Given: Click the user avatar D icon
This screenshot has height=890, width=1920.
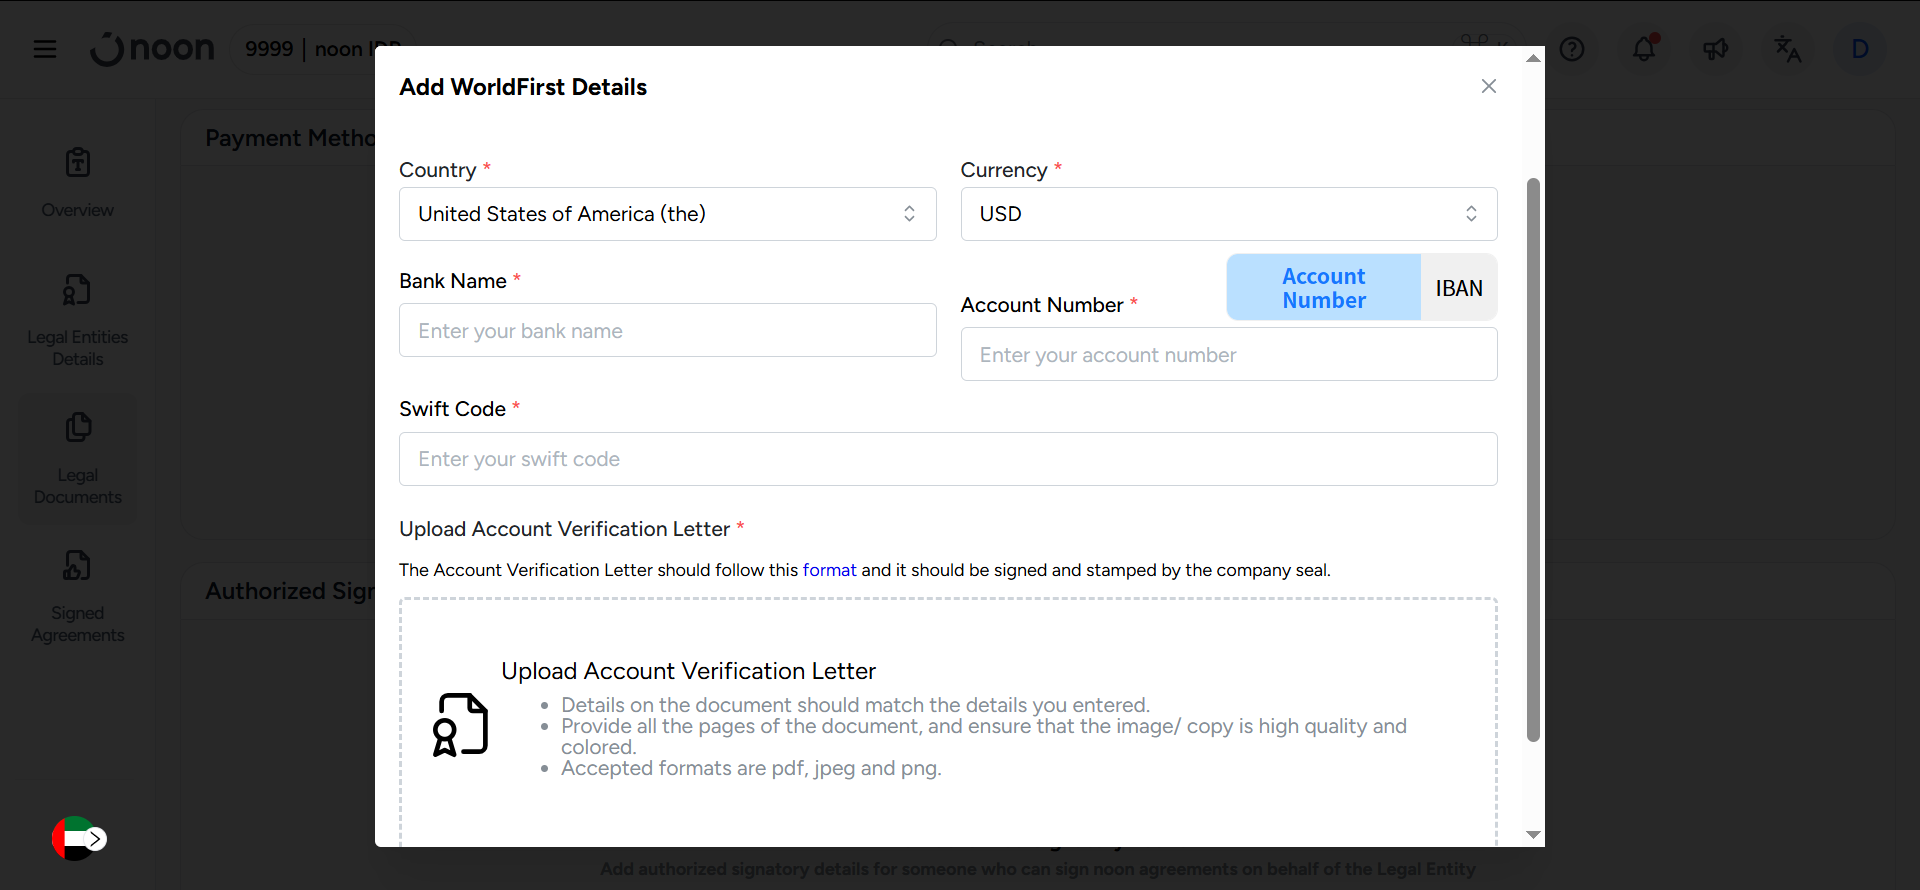Looking at the screenshot, I should [1860, 49].
